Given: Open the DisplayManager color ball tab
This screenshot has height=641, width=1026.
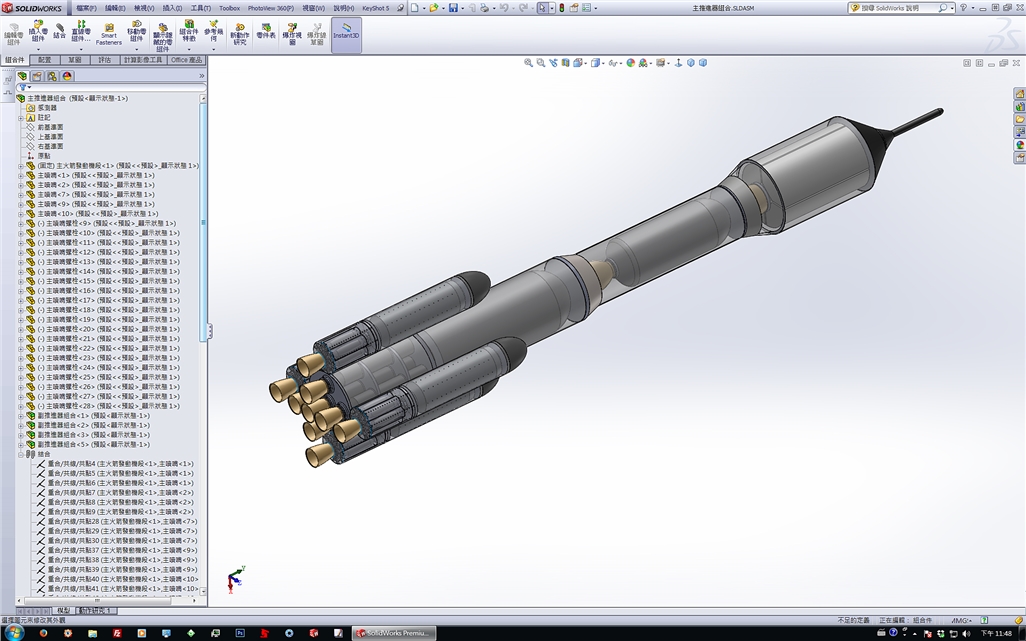Looking at the screenshot, I should click(67, 76).
